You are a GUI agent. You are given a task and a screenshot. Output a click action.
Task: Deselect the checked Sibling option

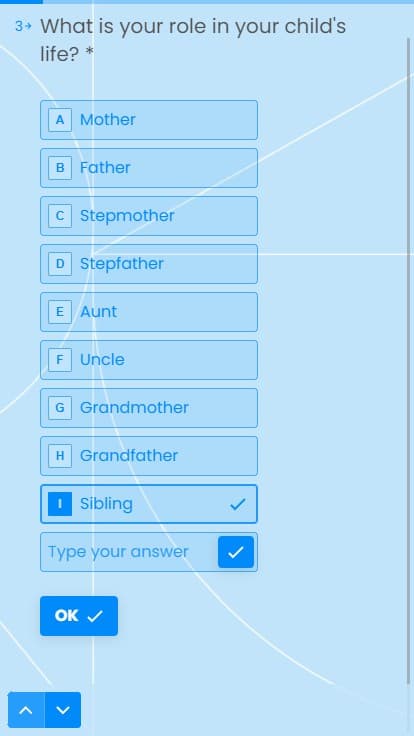click(x=149, y=504)
